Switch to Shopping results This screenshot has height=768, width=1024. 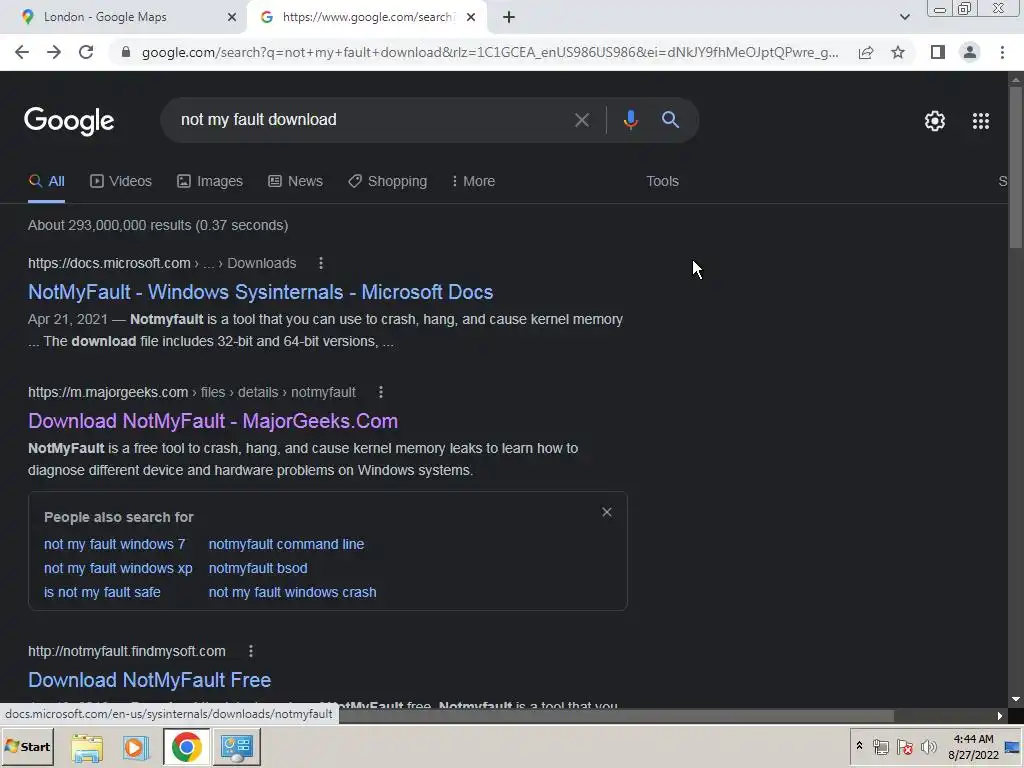click(x=387, y=182)
